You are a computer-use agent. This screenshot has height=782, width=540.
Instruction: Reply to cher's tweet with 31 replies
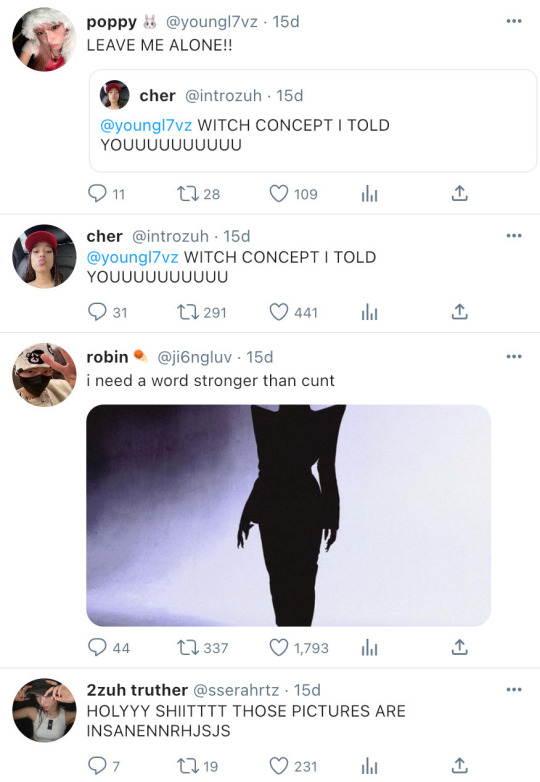[97, 312]
